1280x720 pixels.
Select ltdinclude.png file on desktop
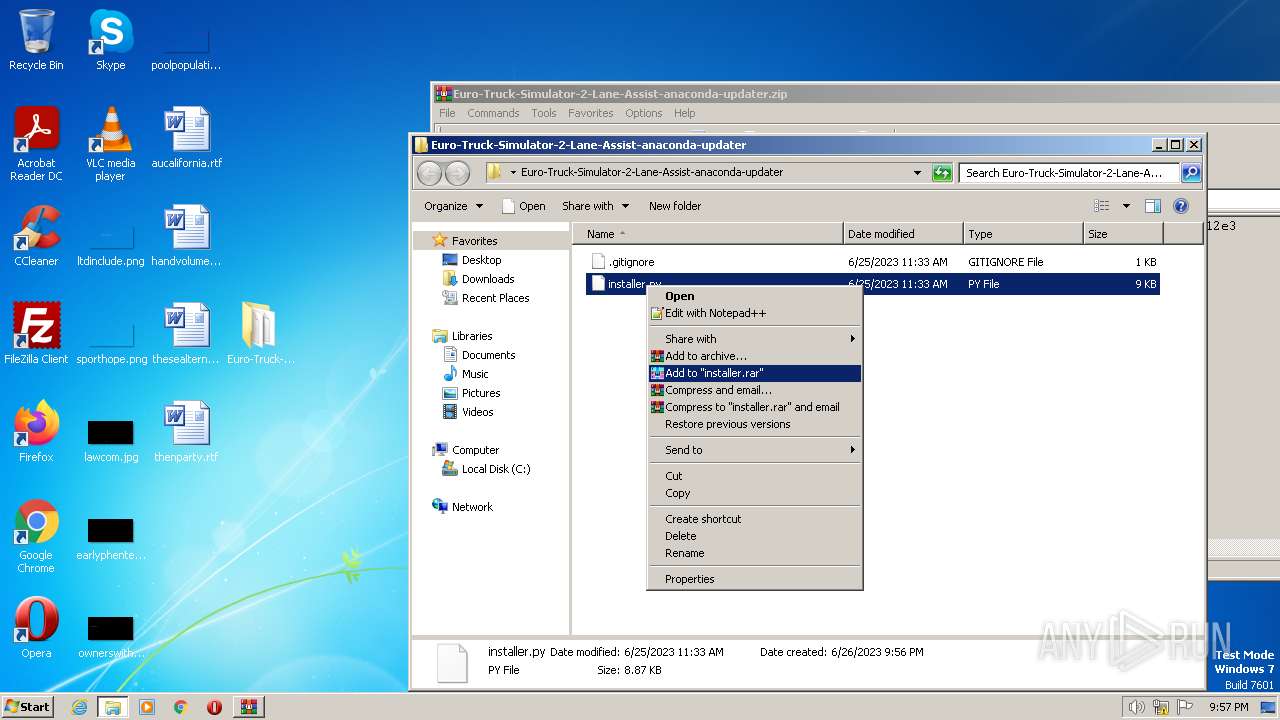[111, 242]
